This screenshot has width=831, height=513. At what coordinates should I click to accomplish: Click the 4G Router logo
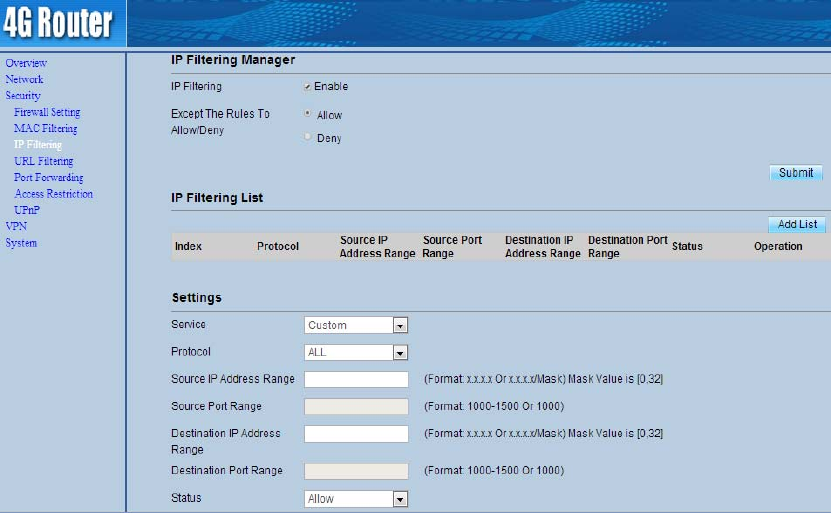point(58,22)
